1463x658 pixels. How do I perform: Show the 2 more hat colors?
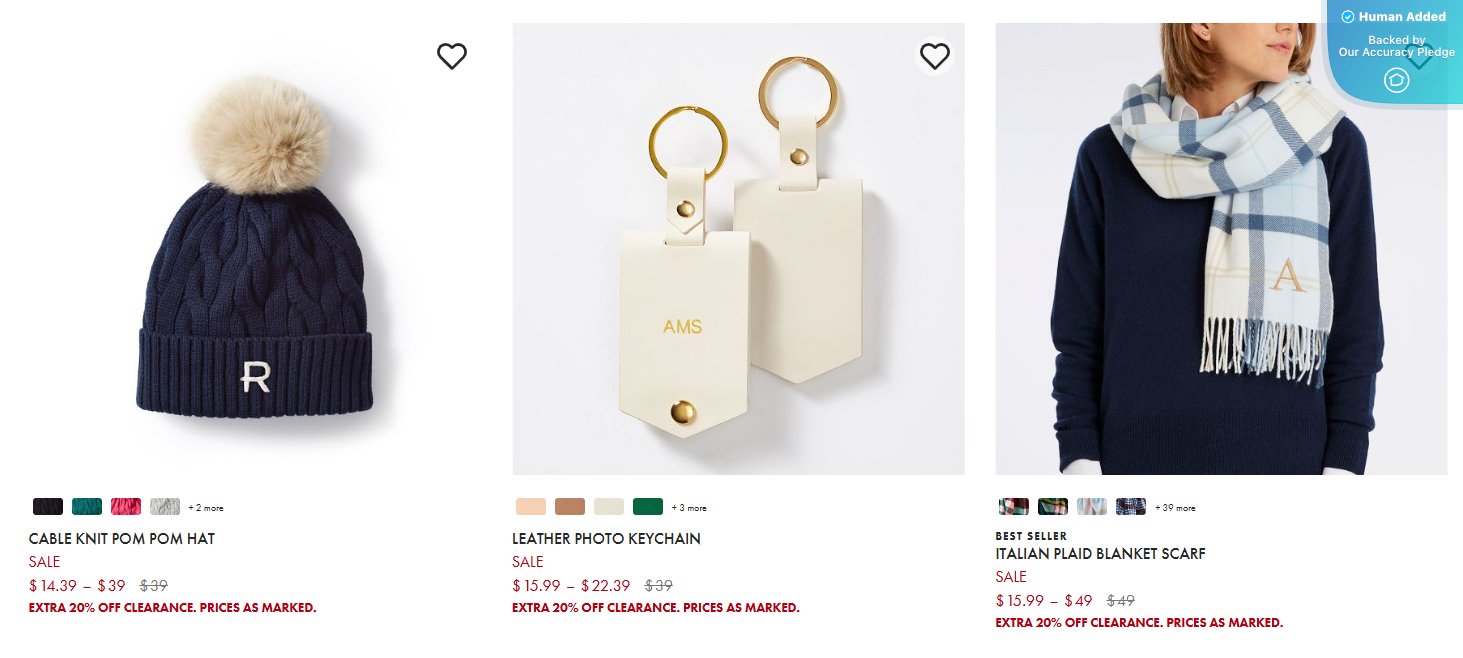pos(206,508)
